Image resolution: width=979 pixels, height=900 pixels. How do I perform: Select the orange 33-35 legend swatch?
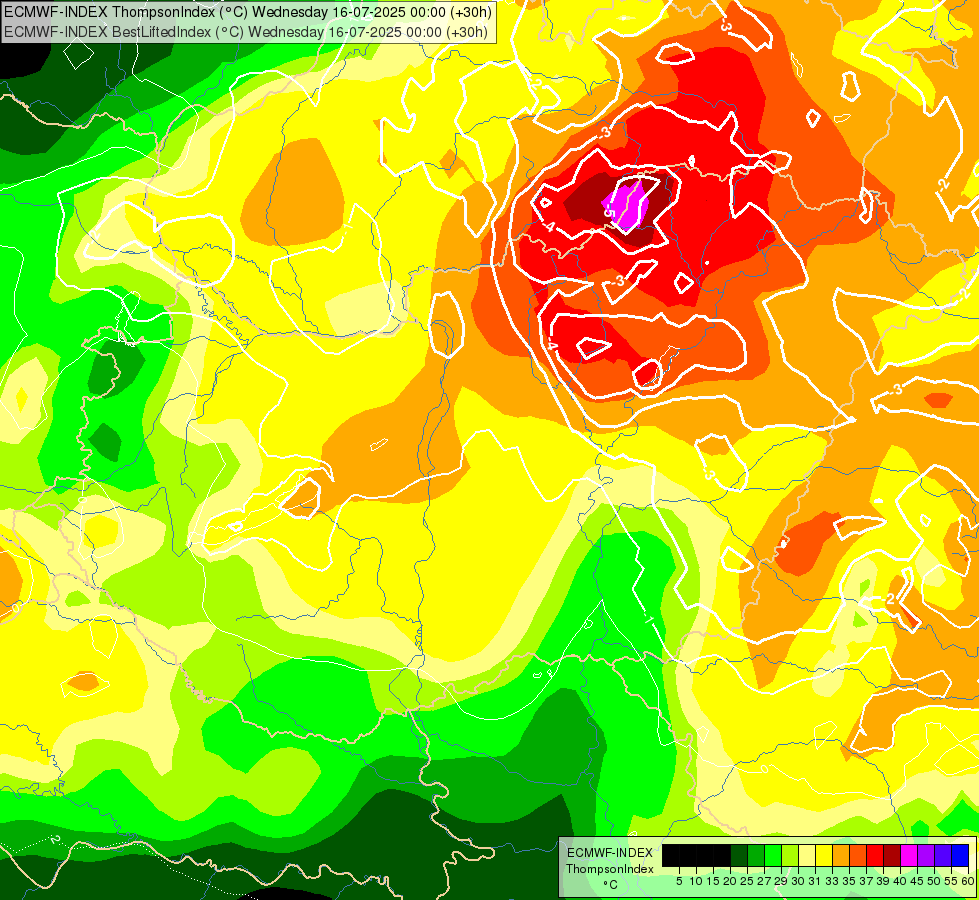point(841,855)
